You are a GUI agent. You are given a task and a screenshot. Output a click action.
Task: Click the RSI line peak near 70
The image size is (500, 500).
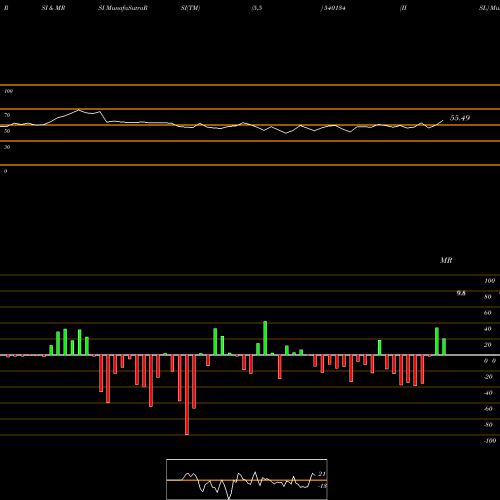[x=79, y=110]
